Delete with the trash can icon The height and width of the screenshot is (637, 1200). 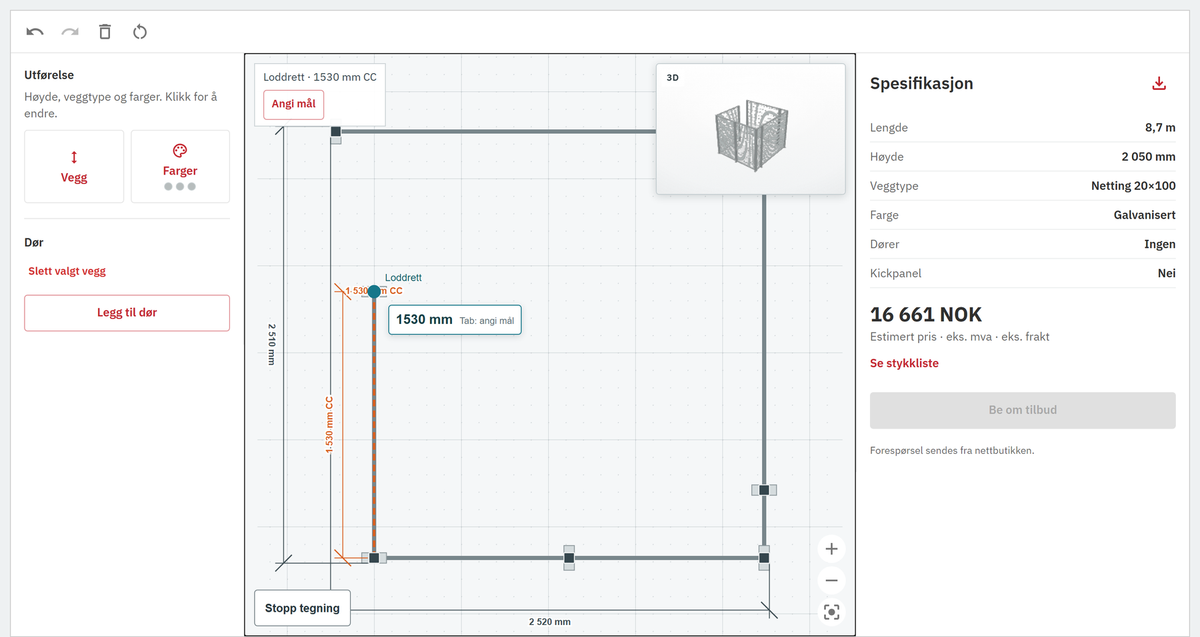pyautogui.click(x=105, y=32)
